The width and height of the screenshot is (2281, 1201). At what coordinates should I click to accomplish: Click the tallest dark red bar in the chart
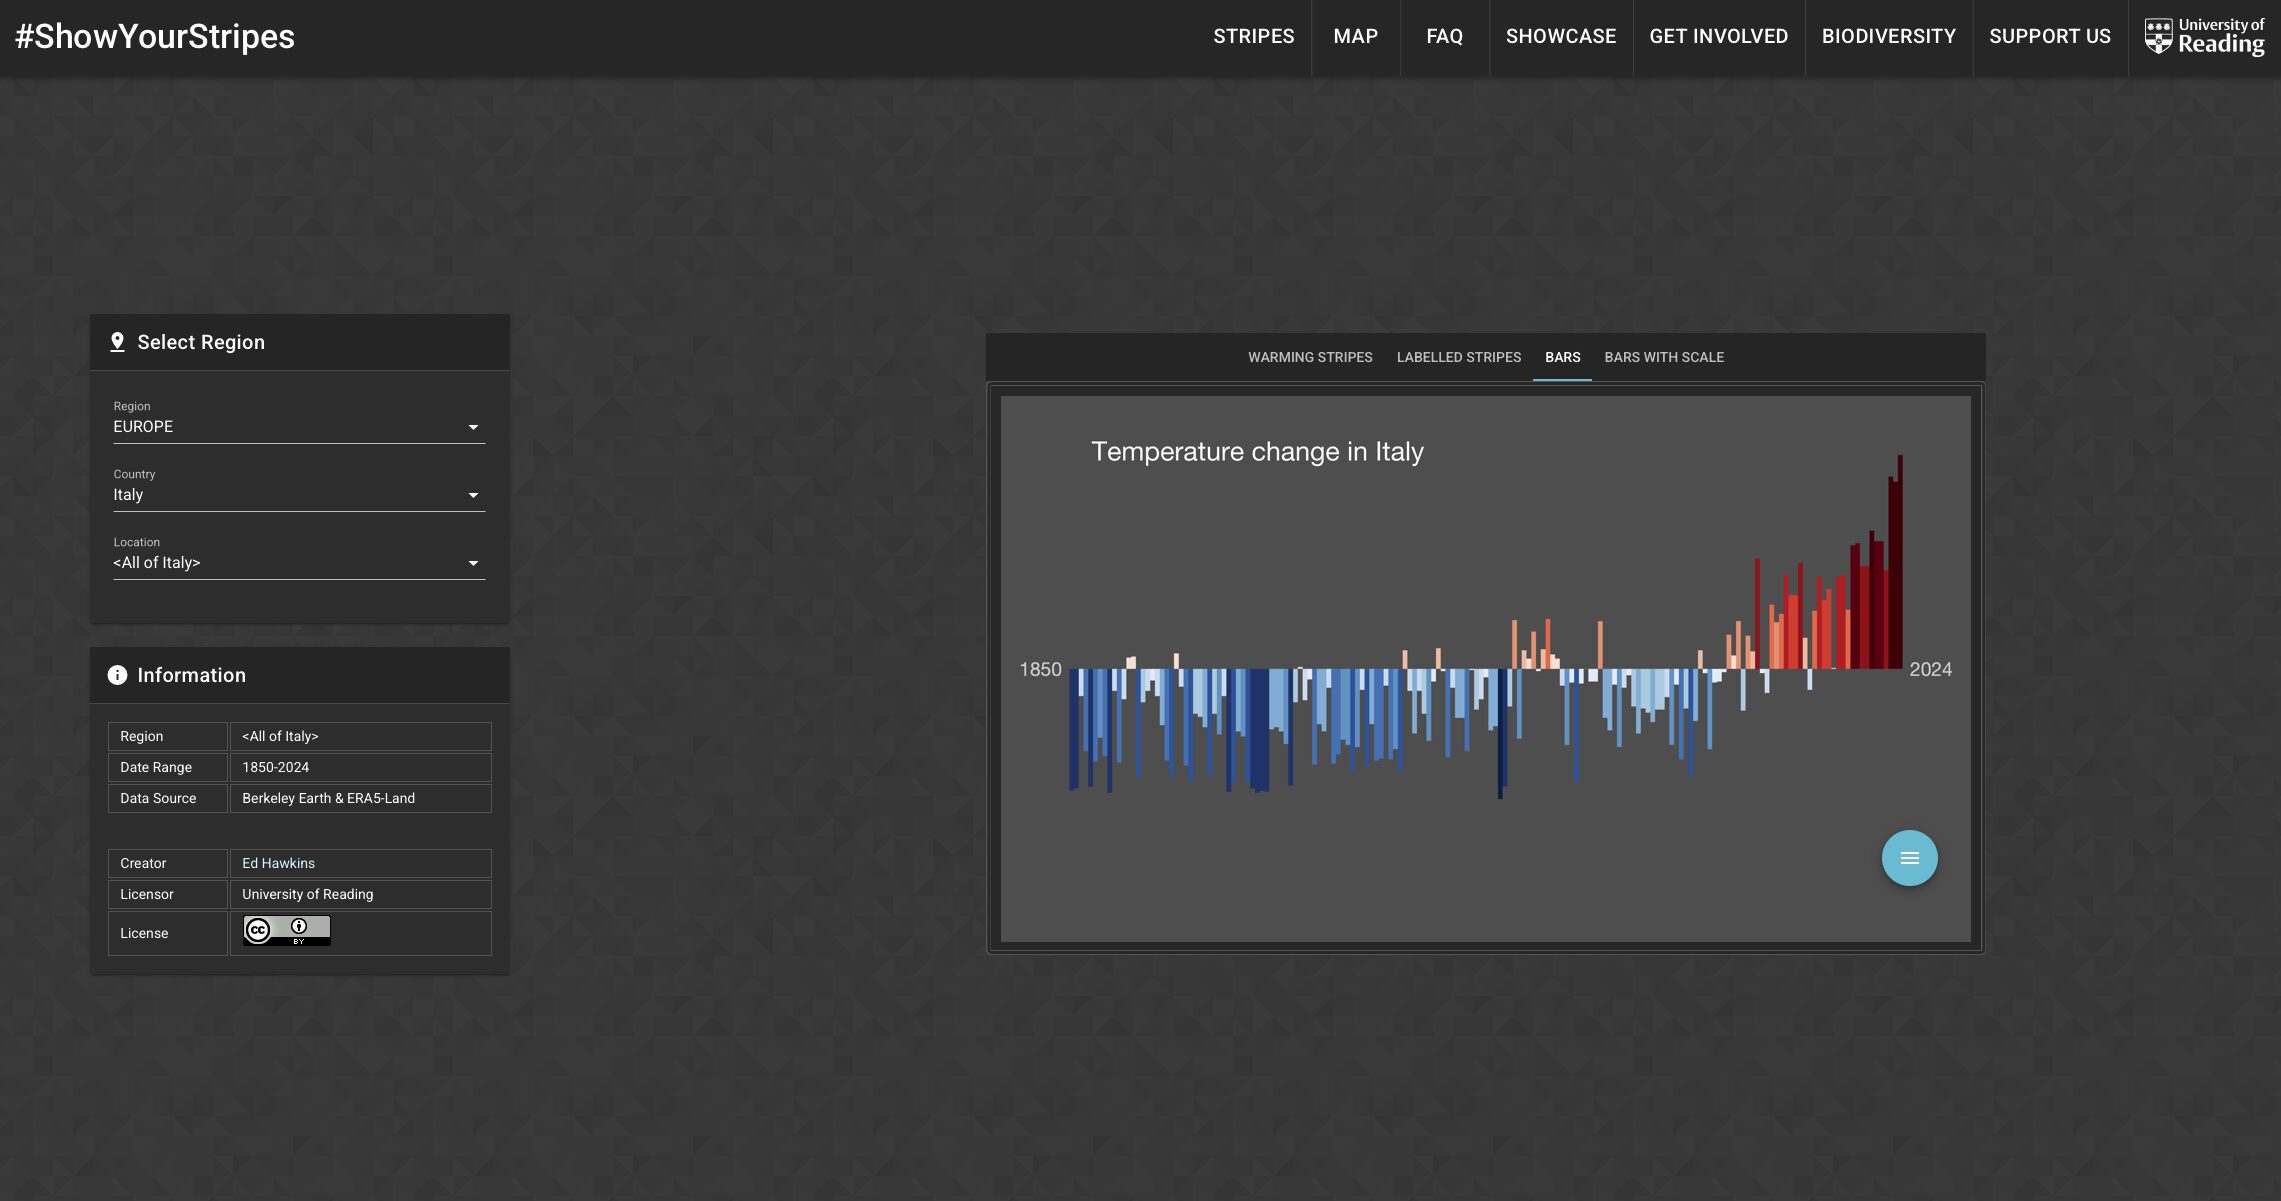(1900, 560)
